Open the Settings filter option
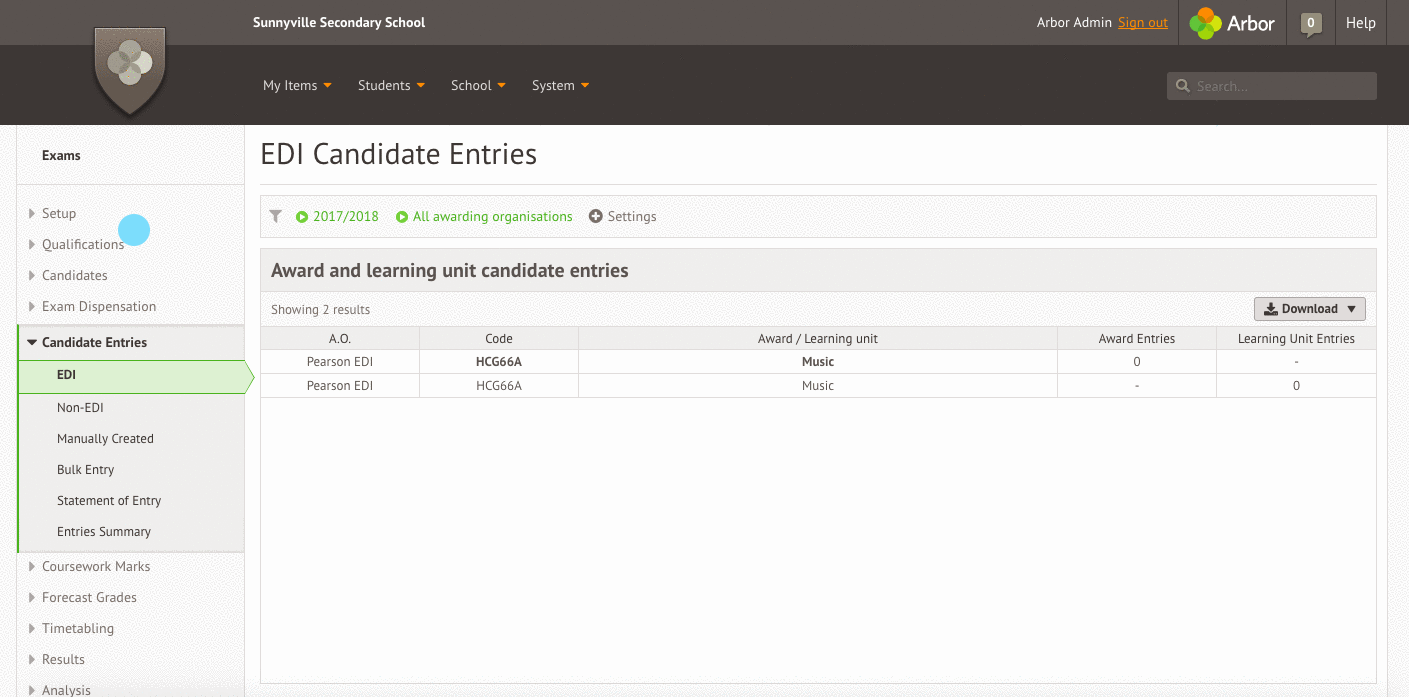The image size is (1409, 697). coord(632,216)
